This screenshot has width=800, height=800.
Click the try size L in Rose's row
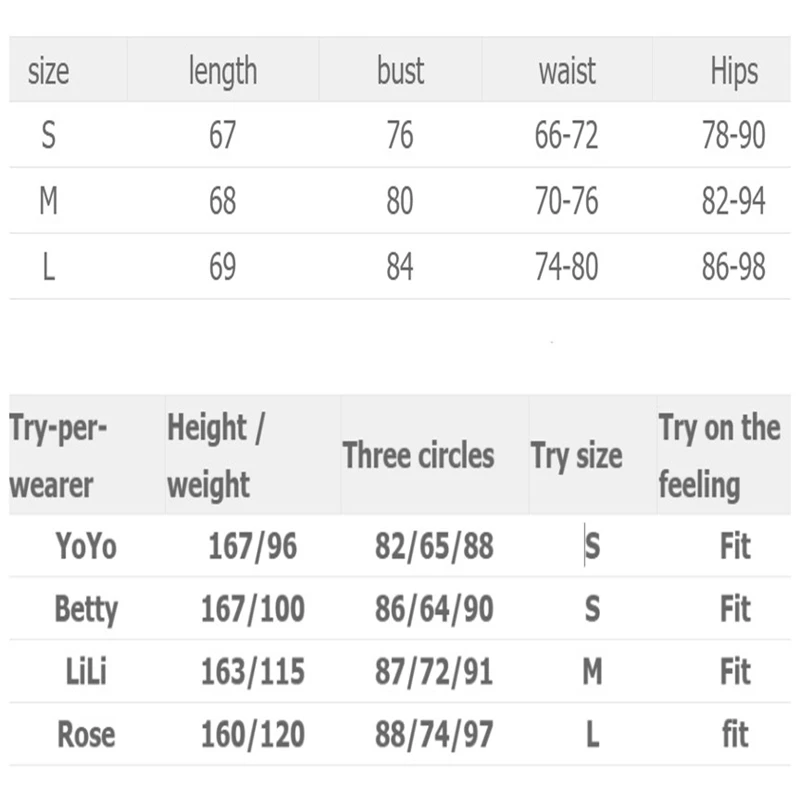592,735
